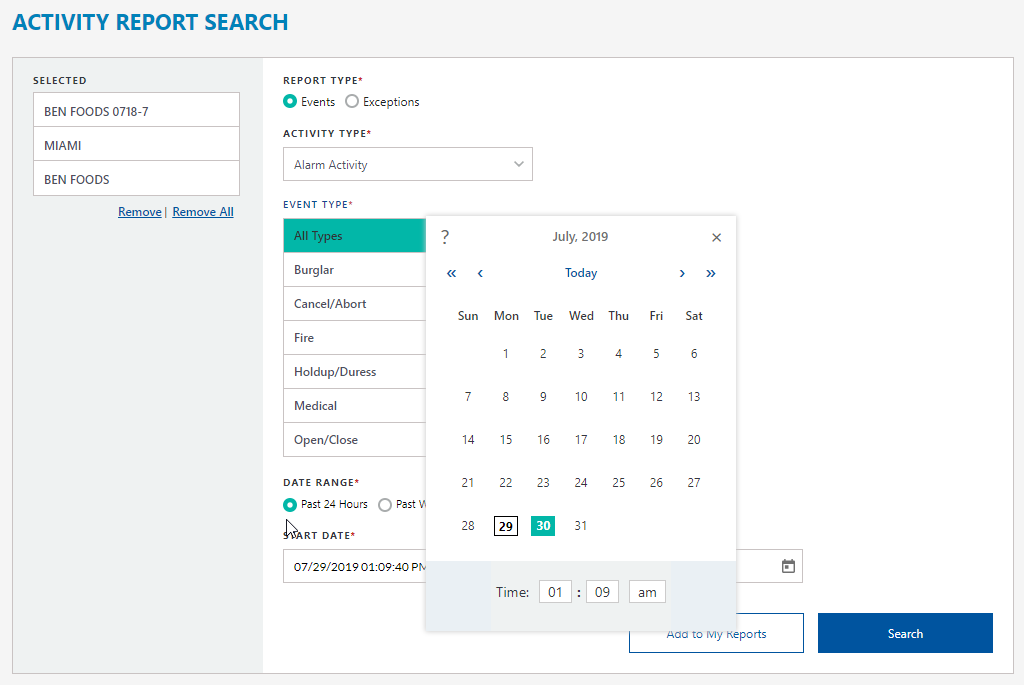Pick July 29 in the calendar
The height and width of the screenshot is (685, 1024).
pyautogui.click(x=505, y=526)
